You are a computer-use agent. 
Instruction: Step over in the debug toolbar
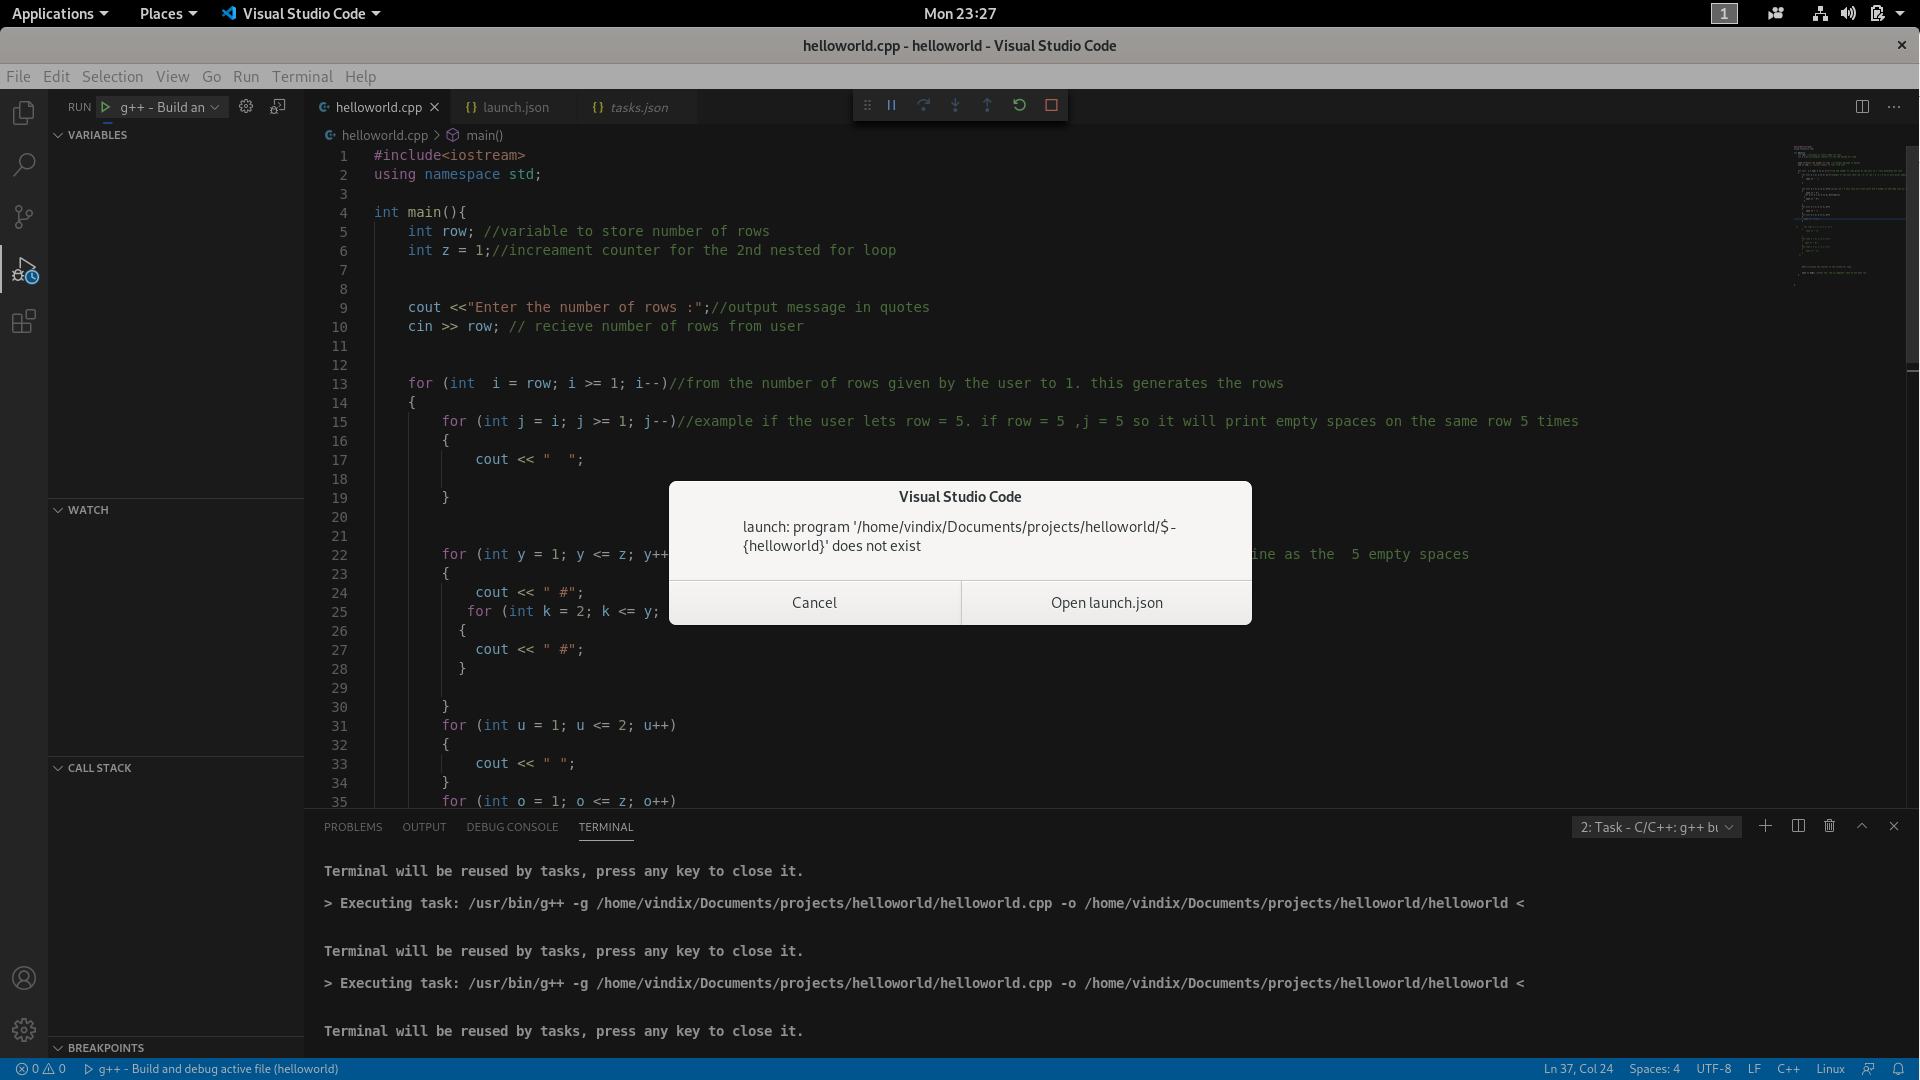[x=923, y=105]
